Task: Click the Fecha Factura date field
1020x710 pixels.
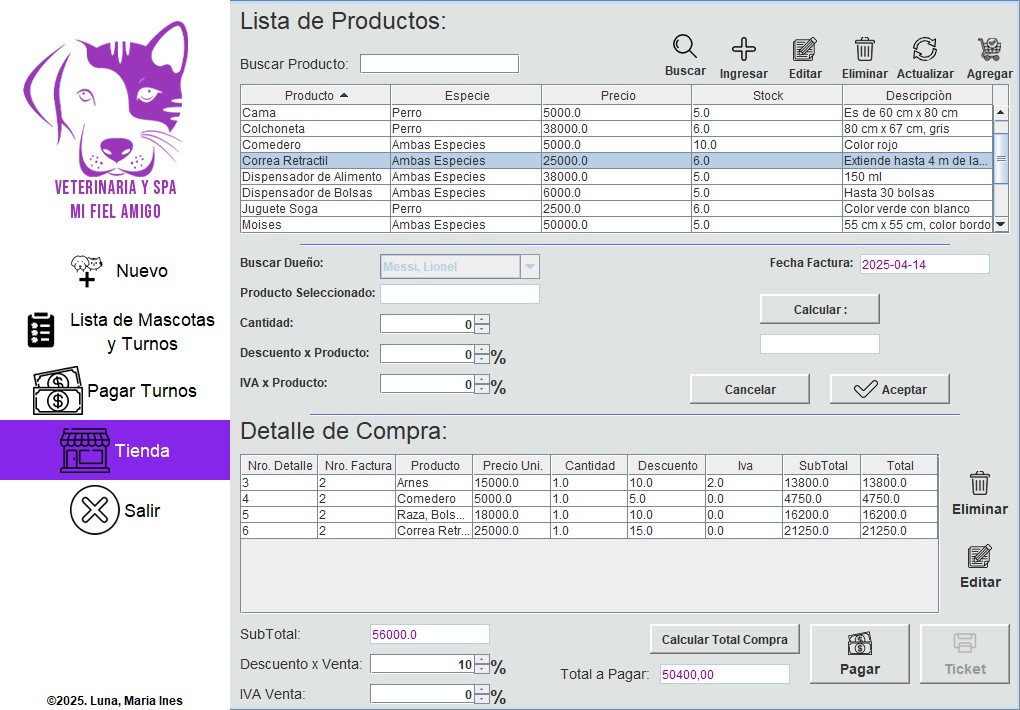Action: (x=925, y=264)
